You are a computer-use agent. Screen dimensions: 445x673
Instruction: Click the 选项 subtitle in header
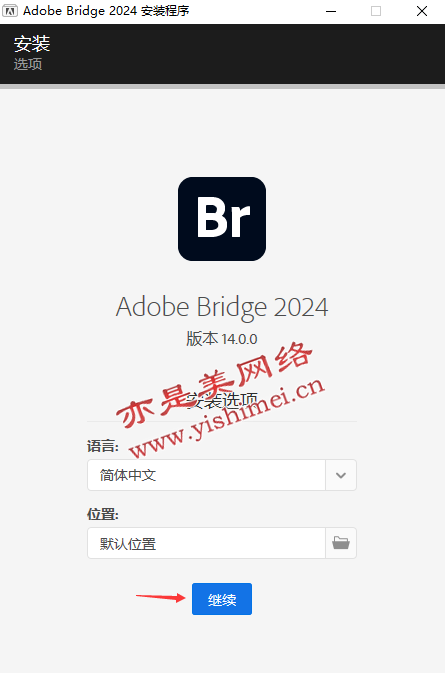[x=28, y=64]
